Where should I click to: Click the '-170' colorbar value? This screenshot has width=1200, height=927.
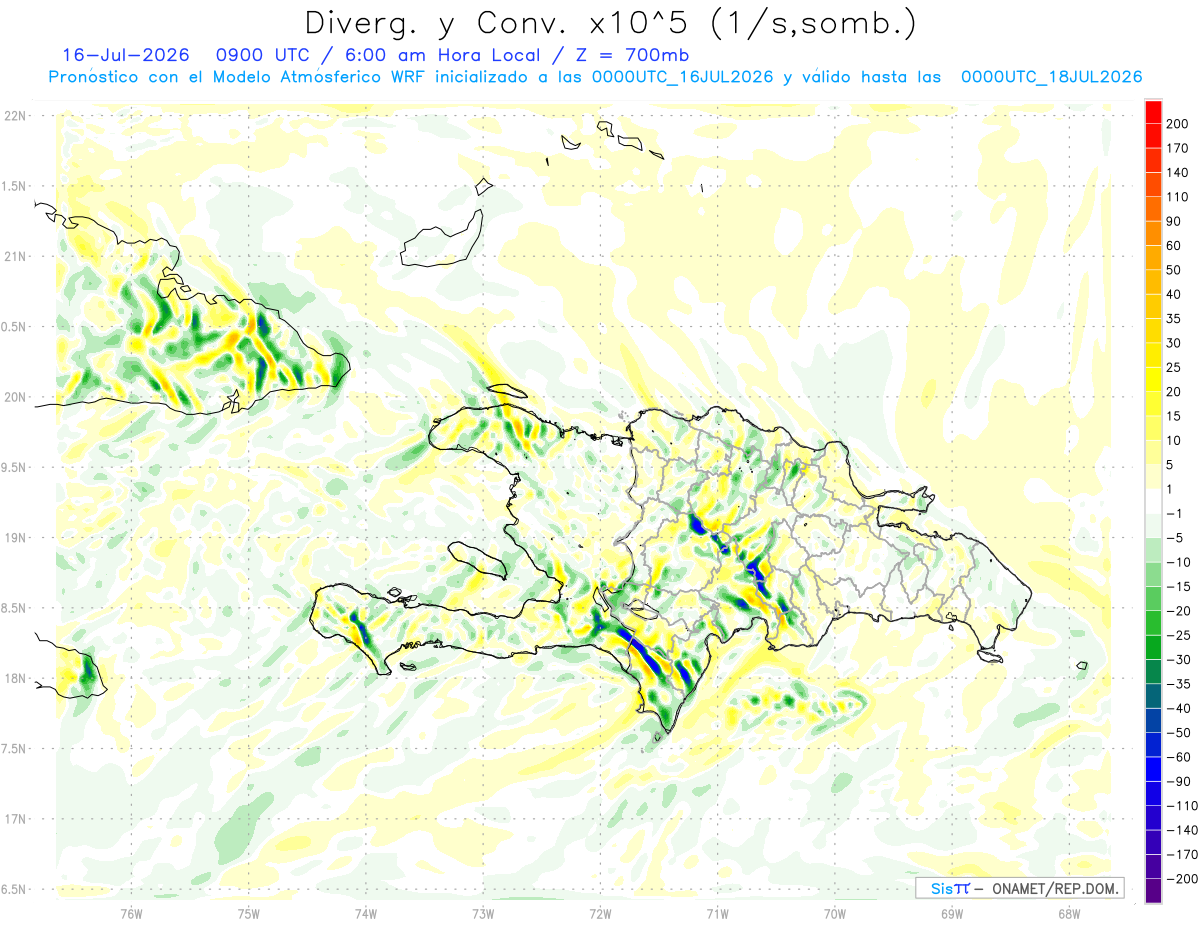tap(1182, 855)
